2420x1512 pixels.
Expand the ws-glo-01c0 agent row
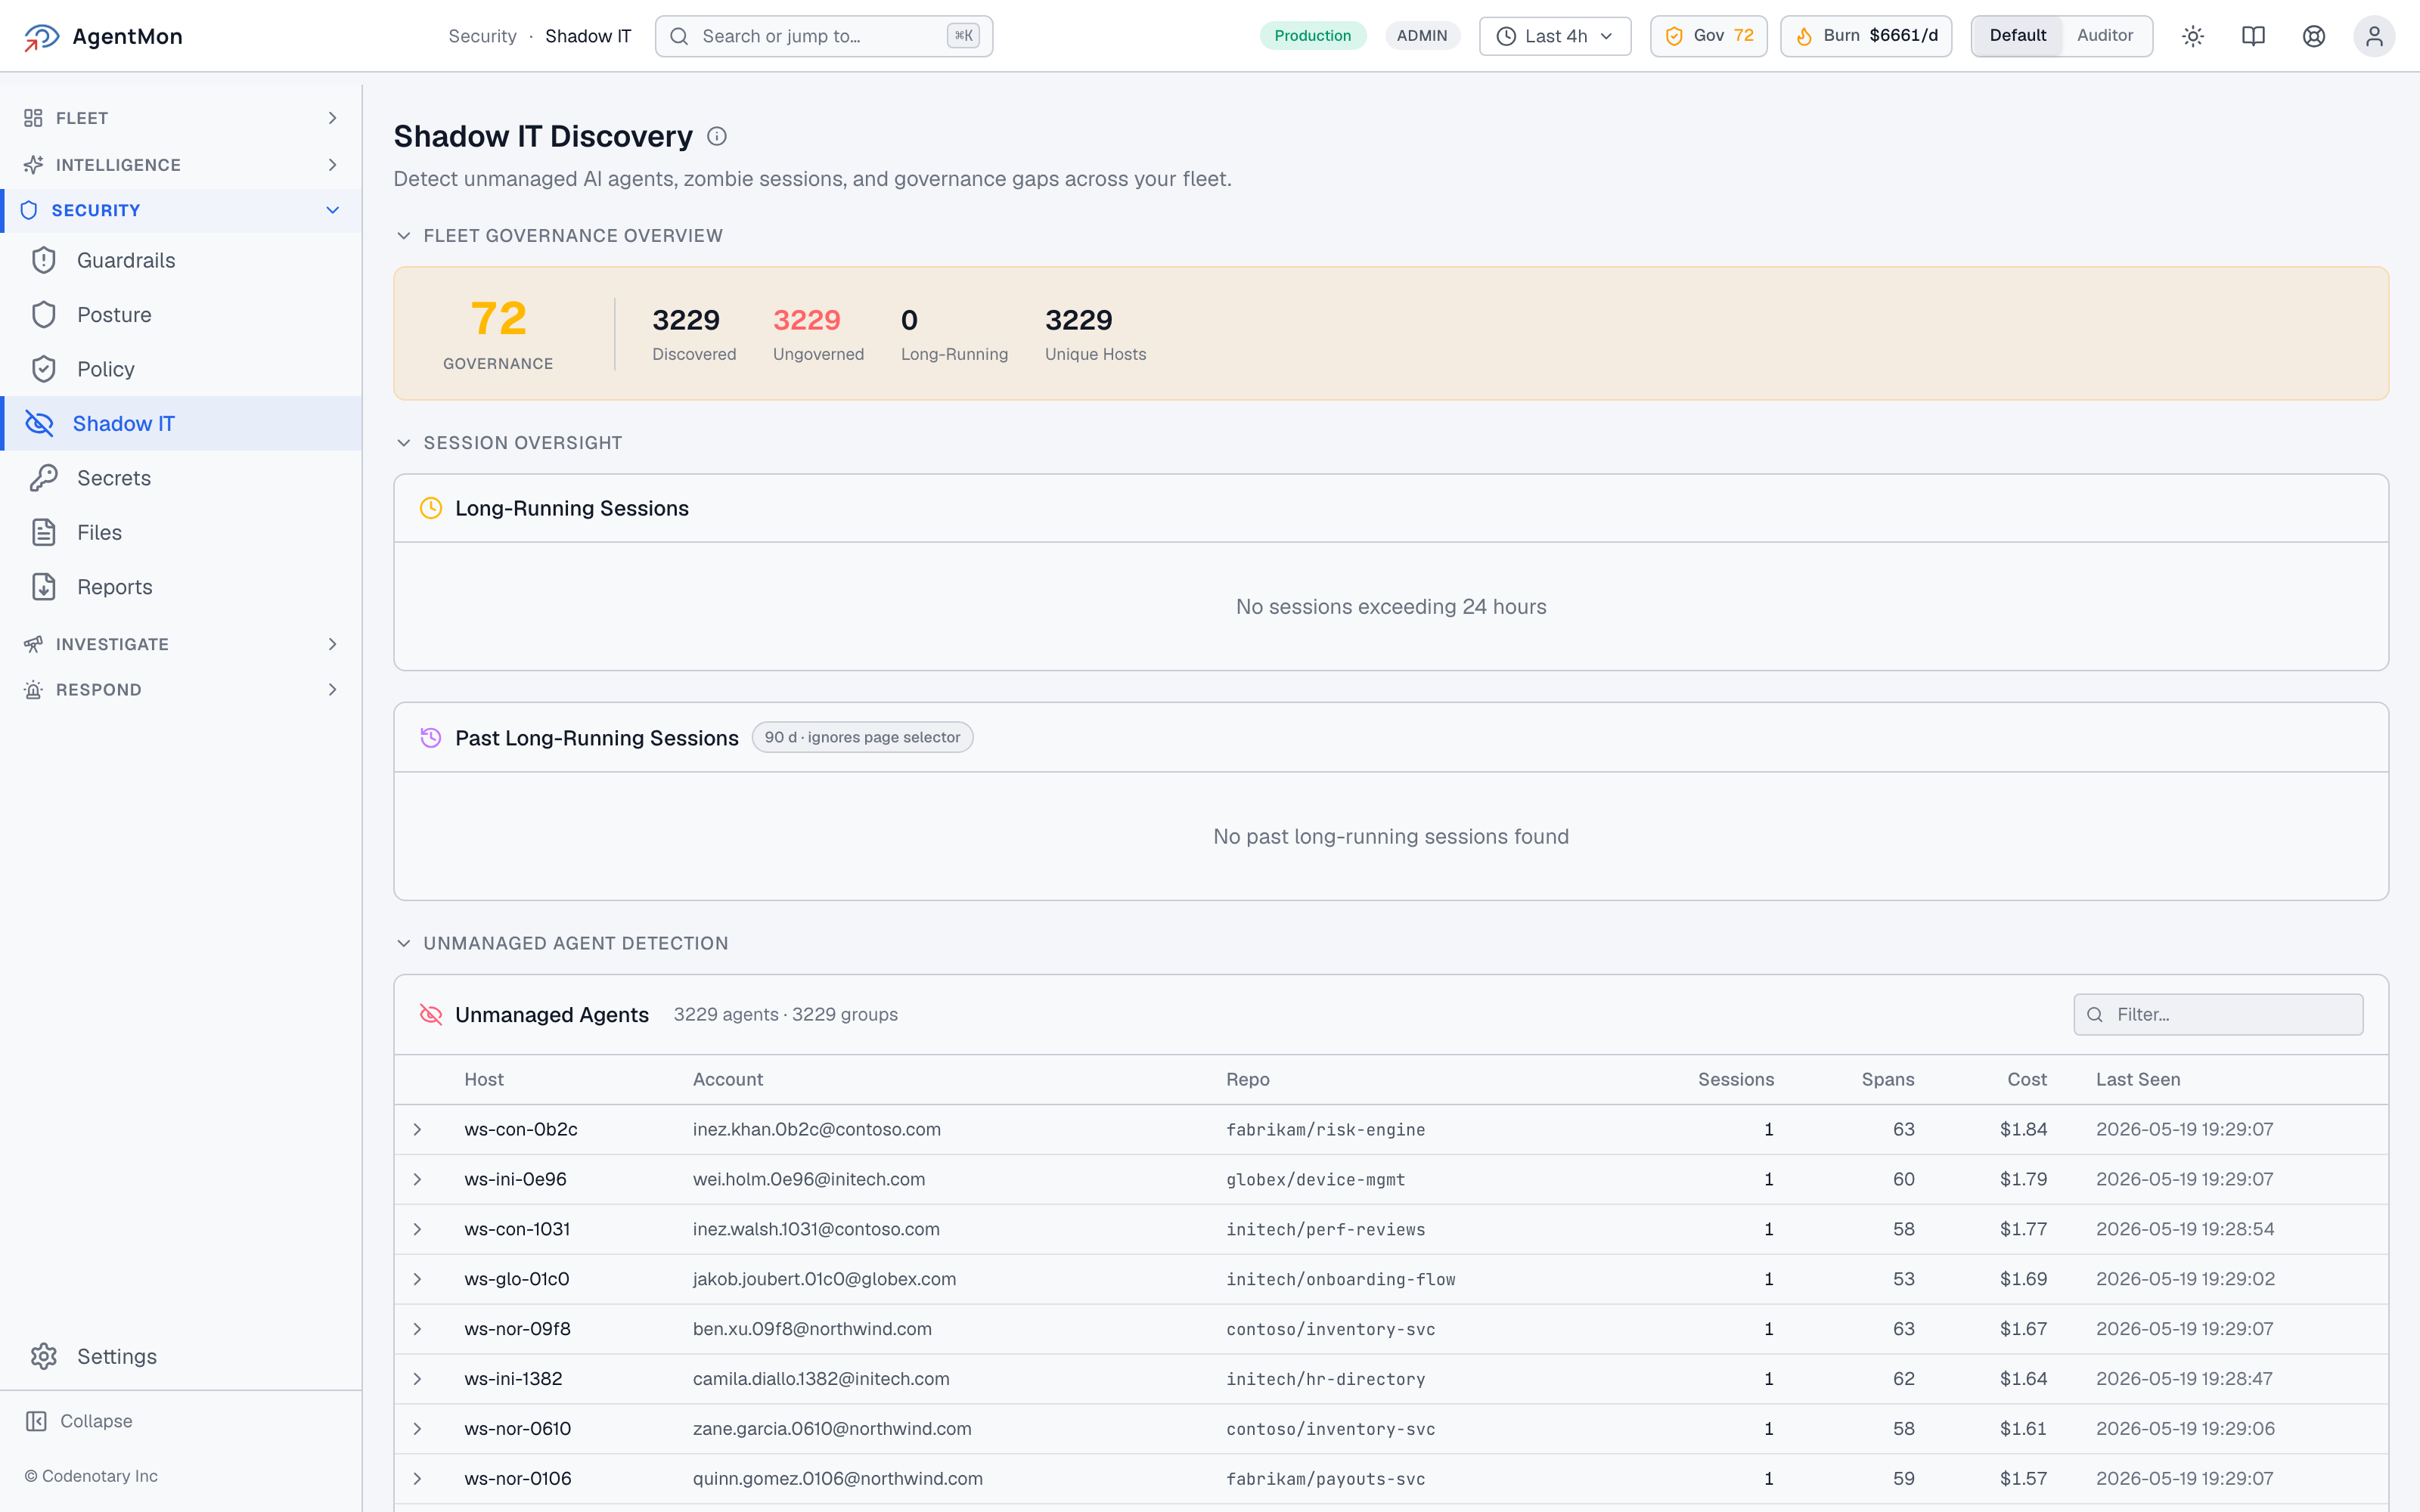418,1279
